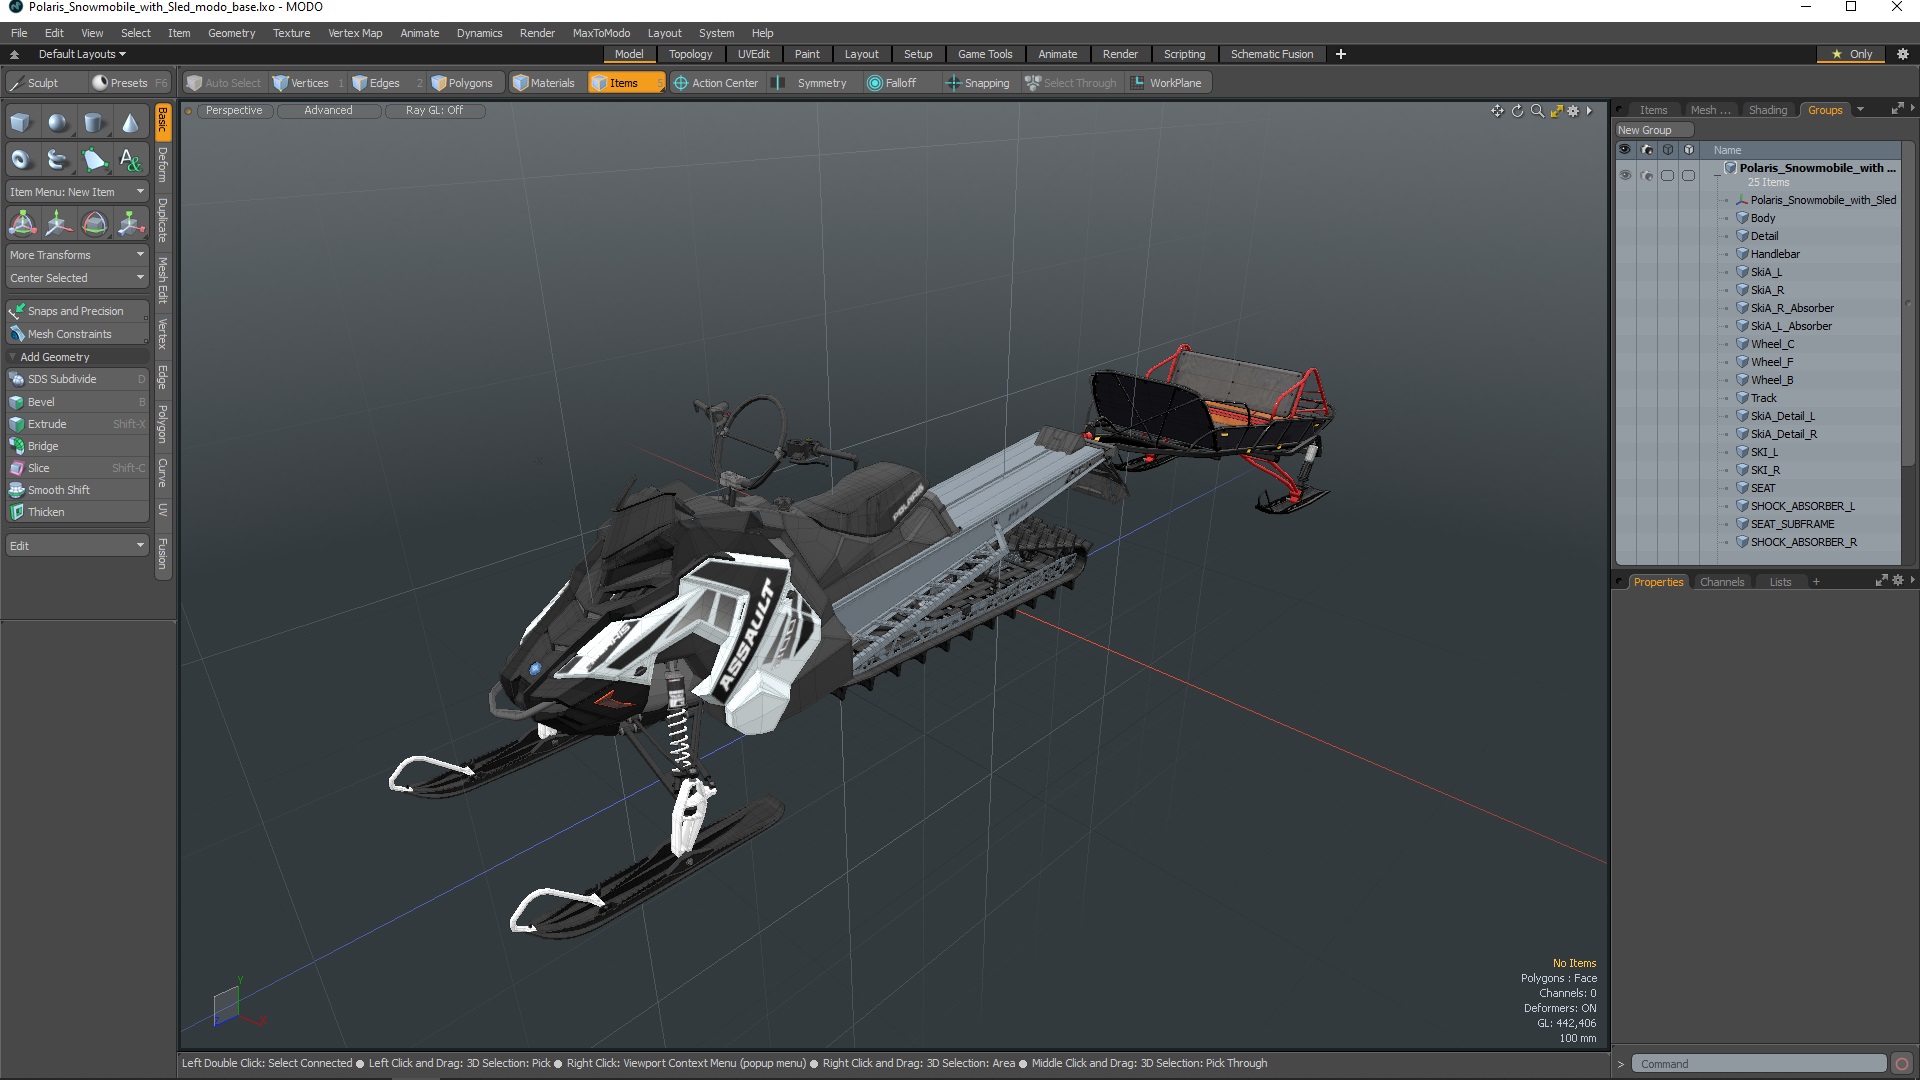Click the viewport rotate icon

1517,111
